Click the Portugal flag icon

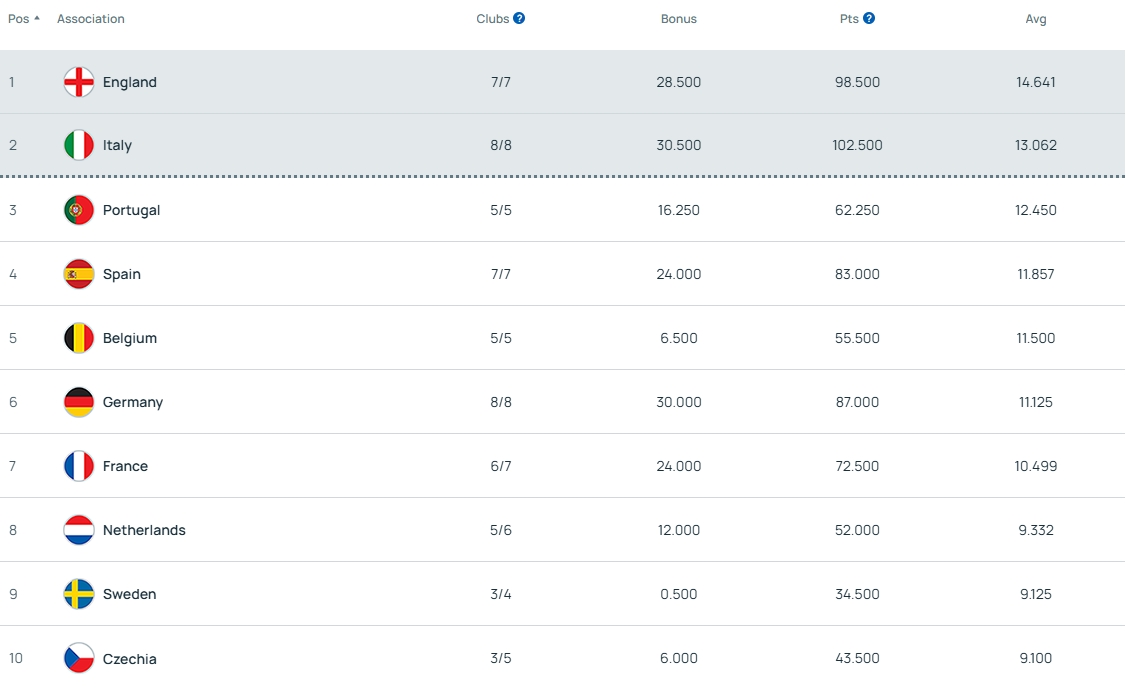coord(79,210)
